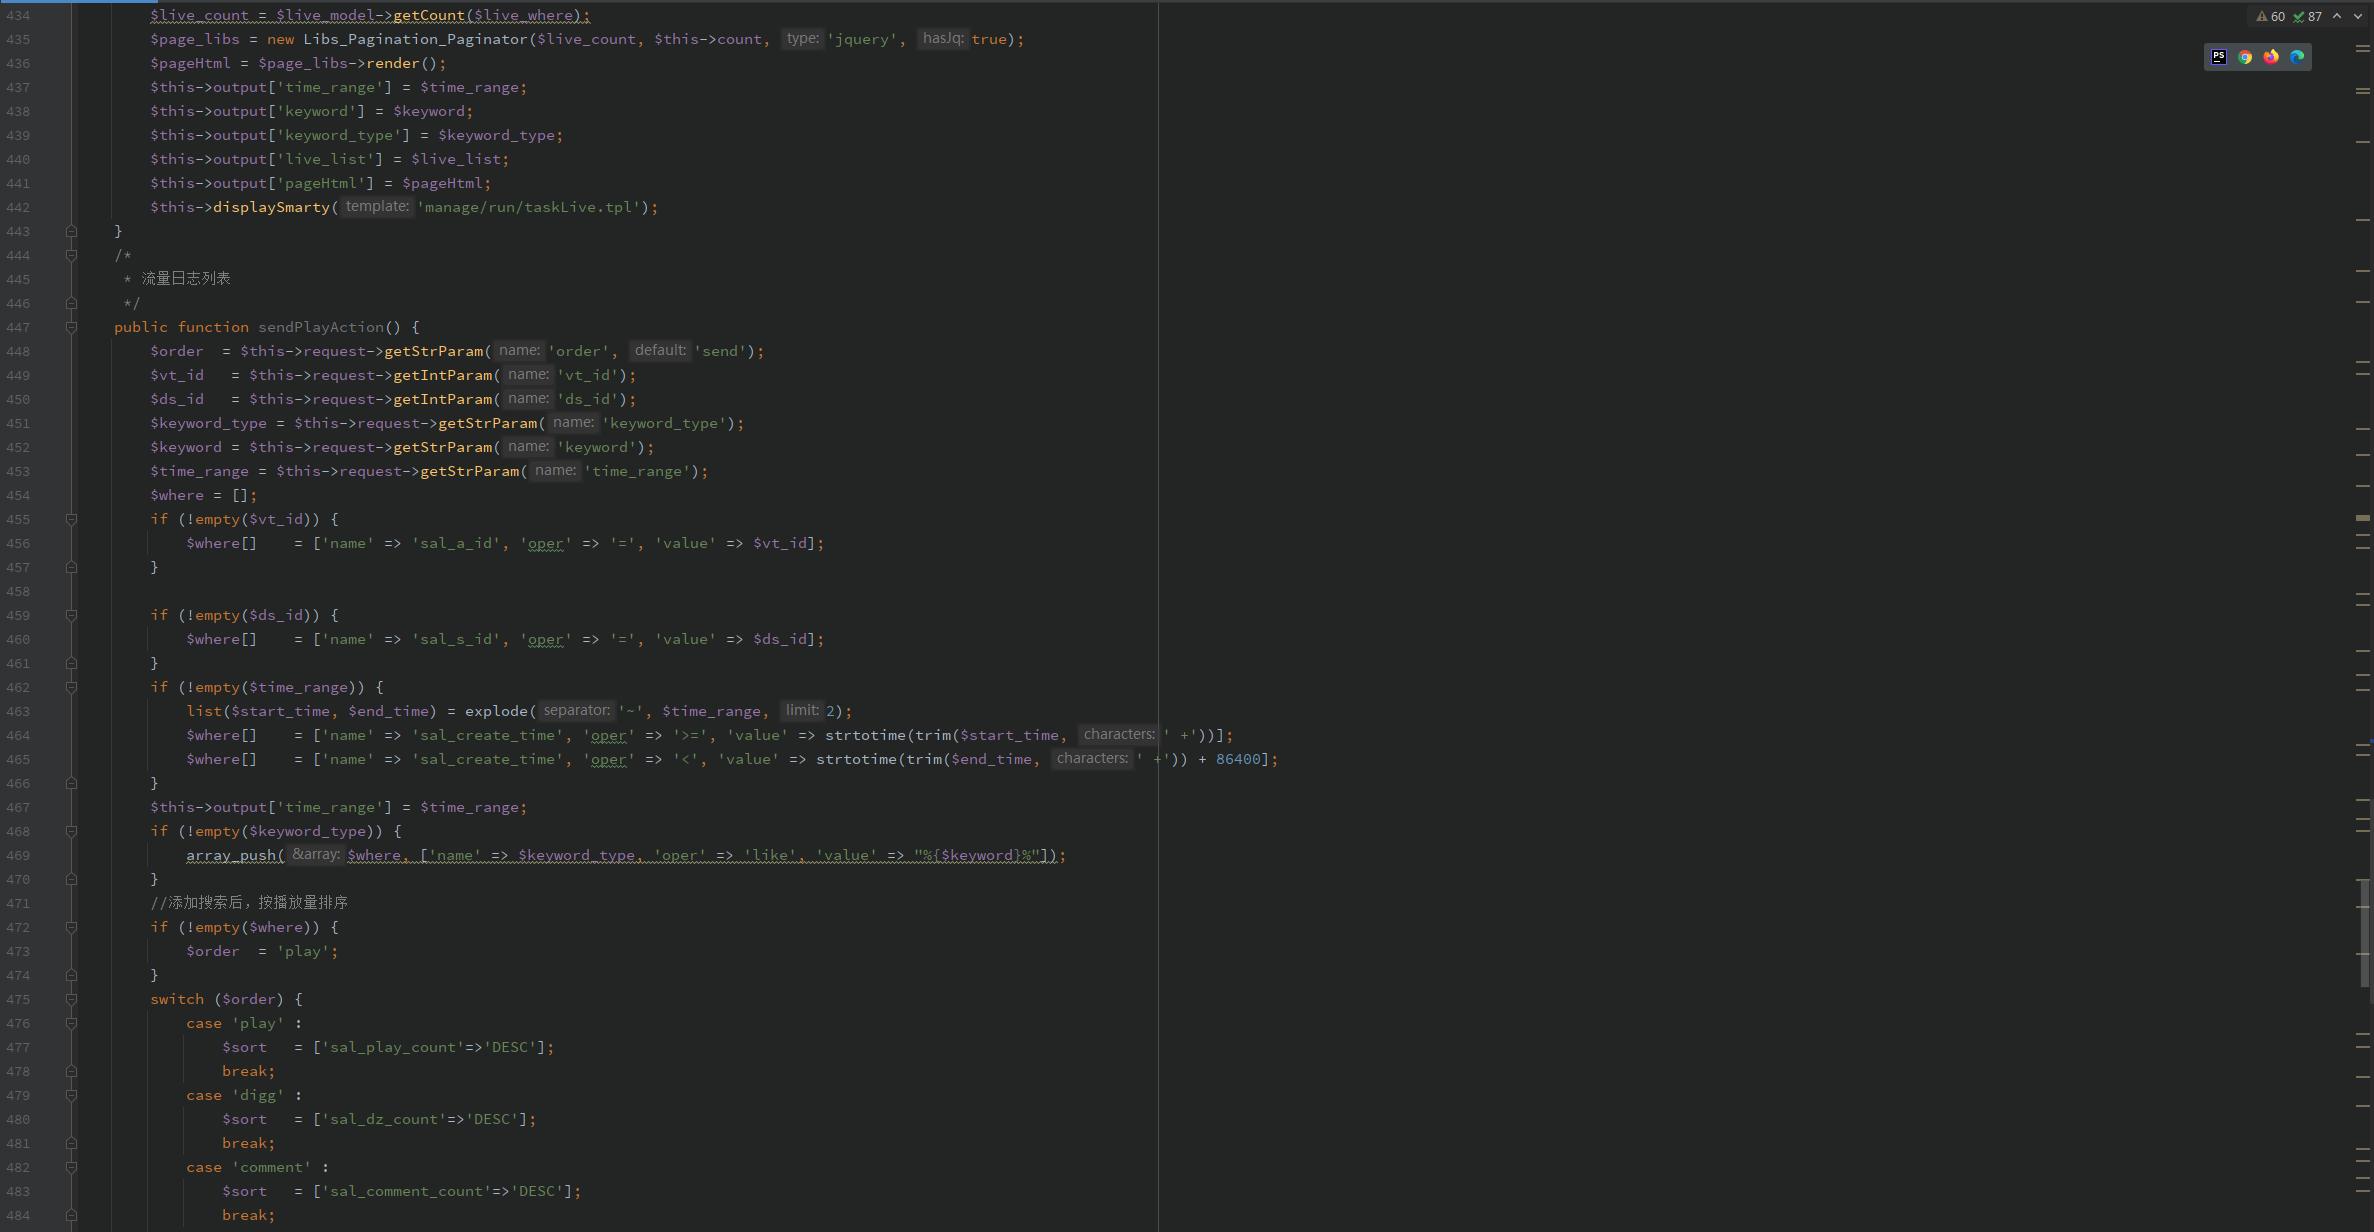Go to previous highlighted error arrow

[x=2336, y=16]
